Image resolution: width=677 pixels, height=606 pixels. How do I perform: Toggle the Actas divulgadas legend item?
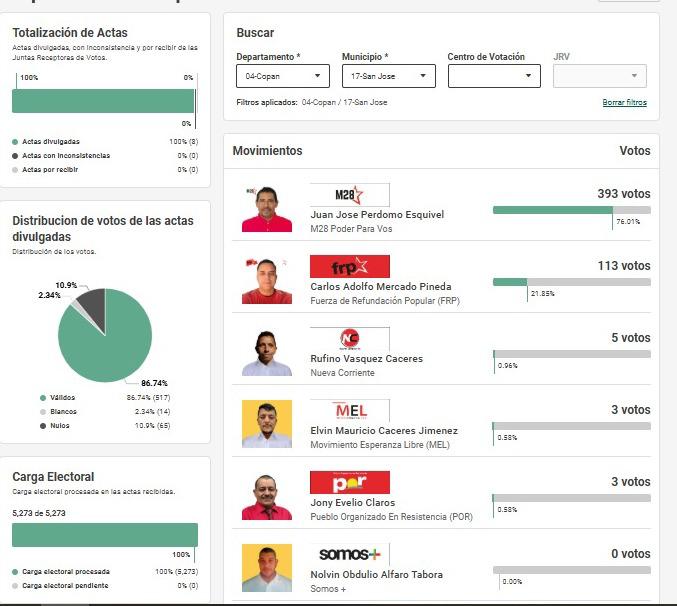tap(50, 142)
